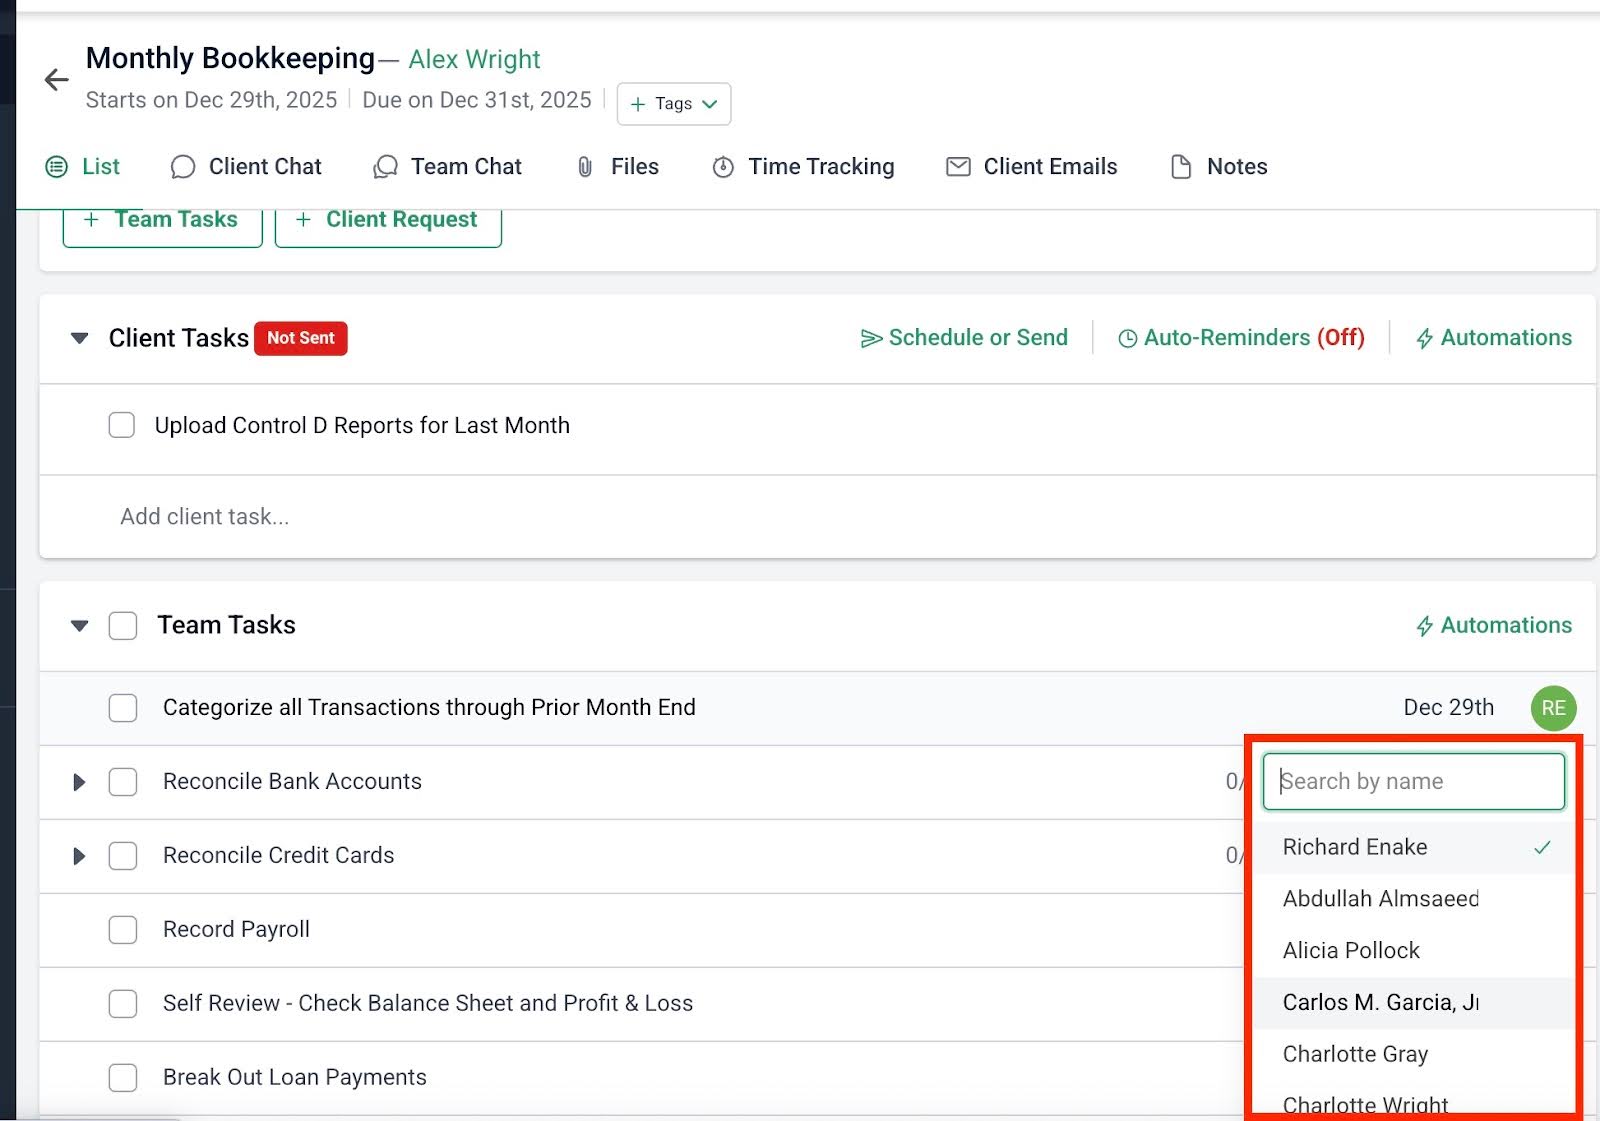Open the Alex Wright client link
The image size is (1600, 1121).
click(474, 59)
